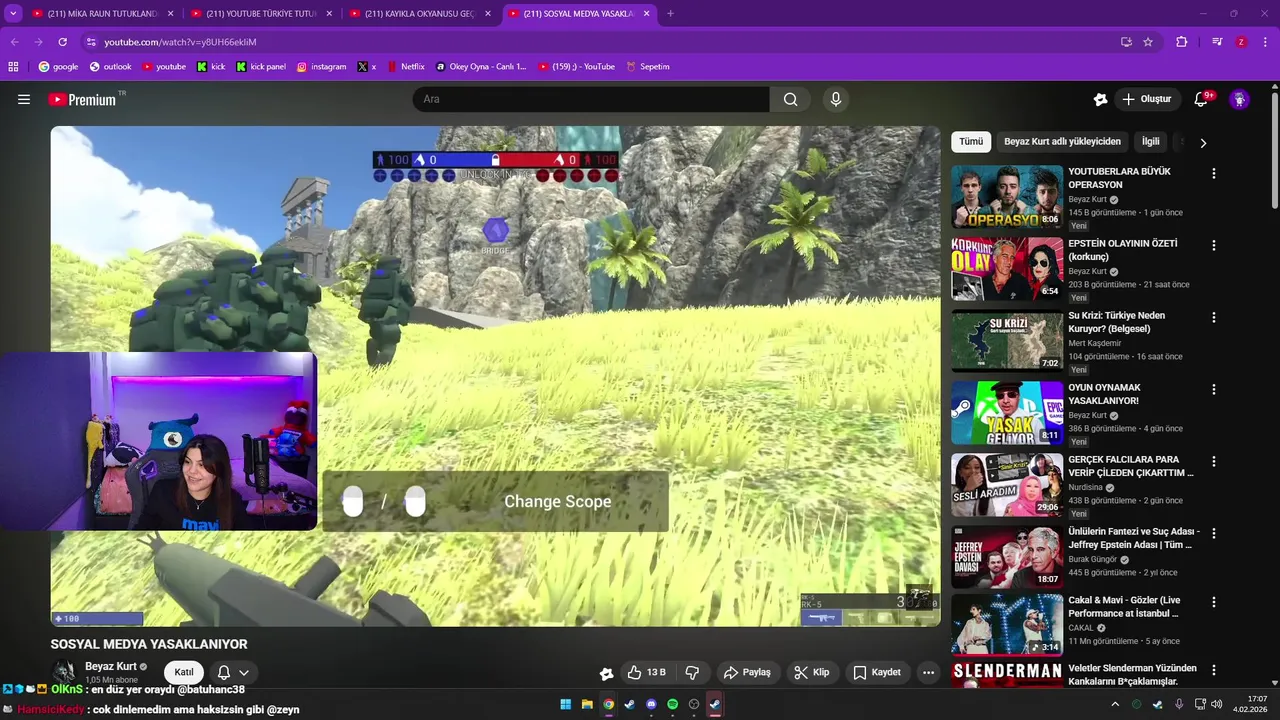Show more filter chips with right arrow
Viewport: 1280px width, 720px height.
tap(1203, 143)
